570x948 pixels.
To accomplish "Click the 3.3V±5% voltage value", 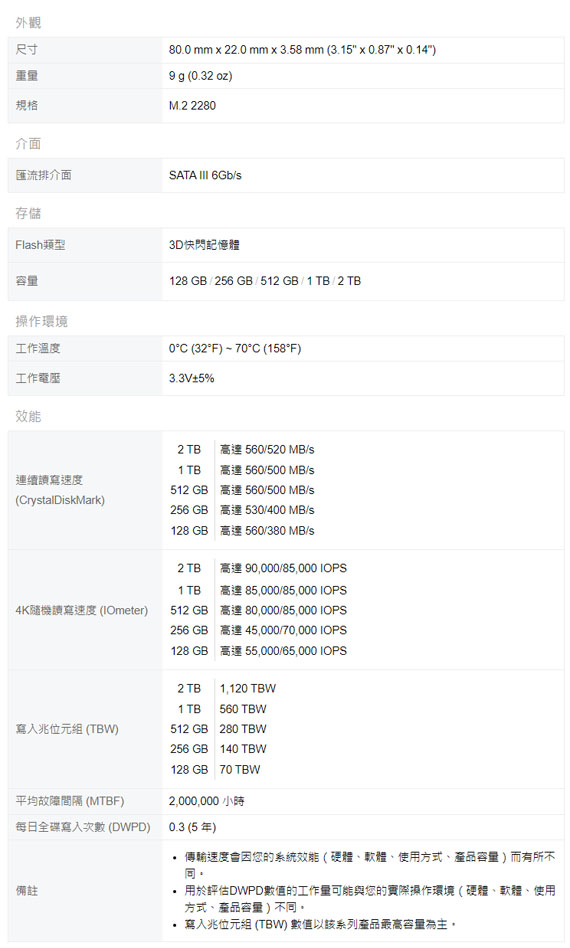I will tap(191, 378).
